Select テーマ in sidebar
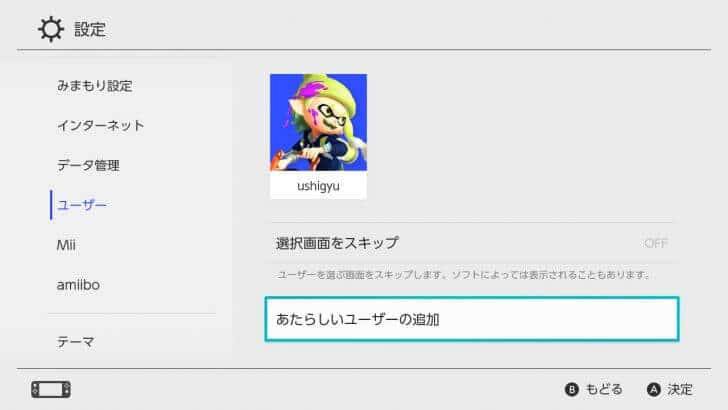Viewport: 728px width, 410px height. [x=76, y=342]
